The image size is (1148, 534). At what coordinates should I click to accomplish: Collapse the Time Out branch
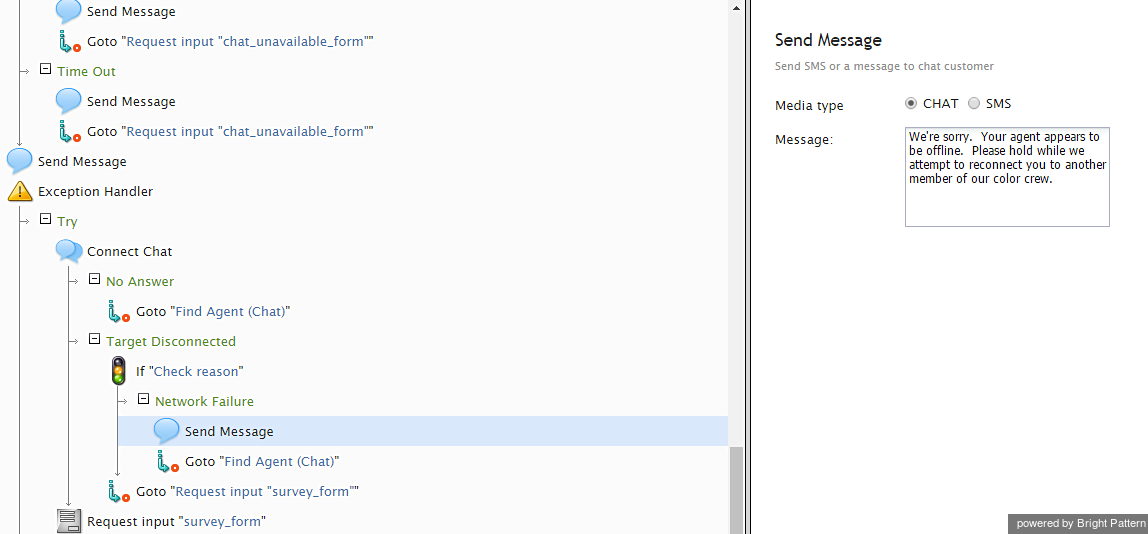click(x=45, y=69)
